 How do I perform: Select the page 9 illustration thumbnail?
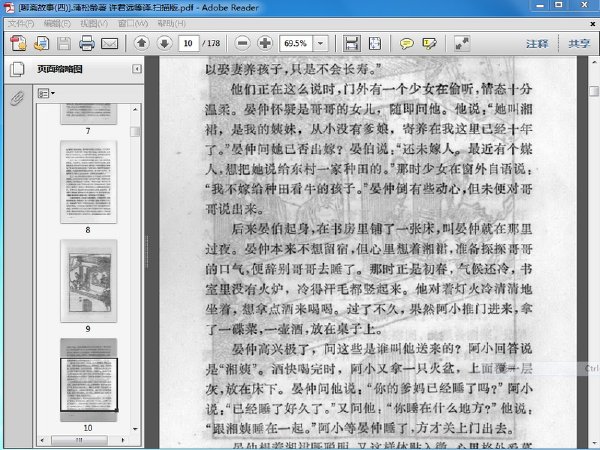pyautogui.click(x=88, y=281)
